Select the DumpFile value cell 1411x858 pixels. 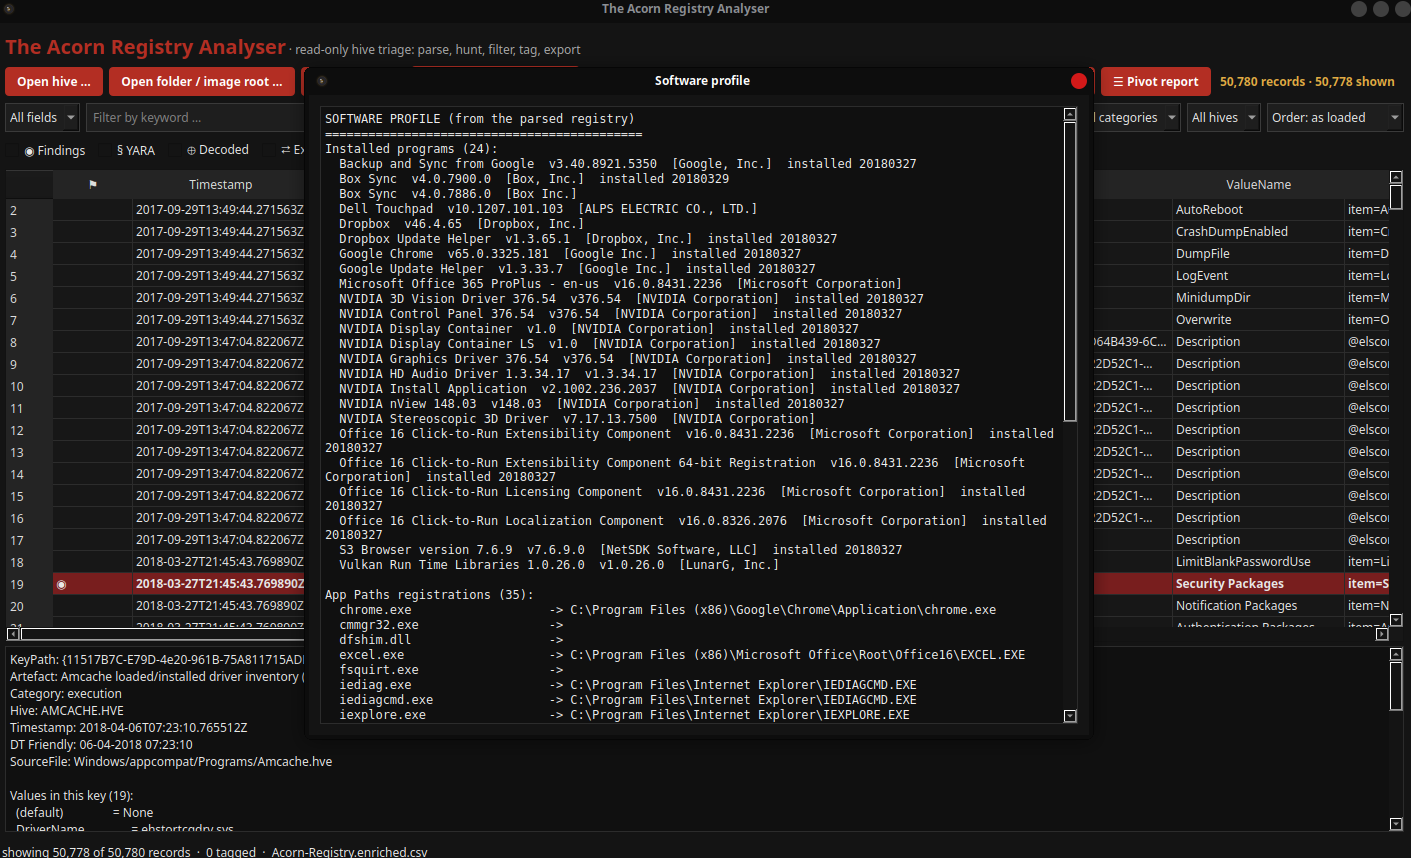[1258, 254]
